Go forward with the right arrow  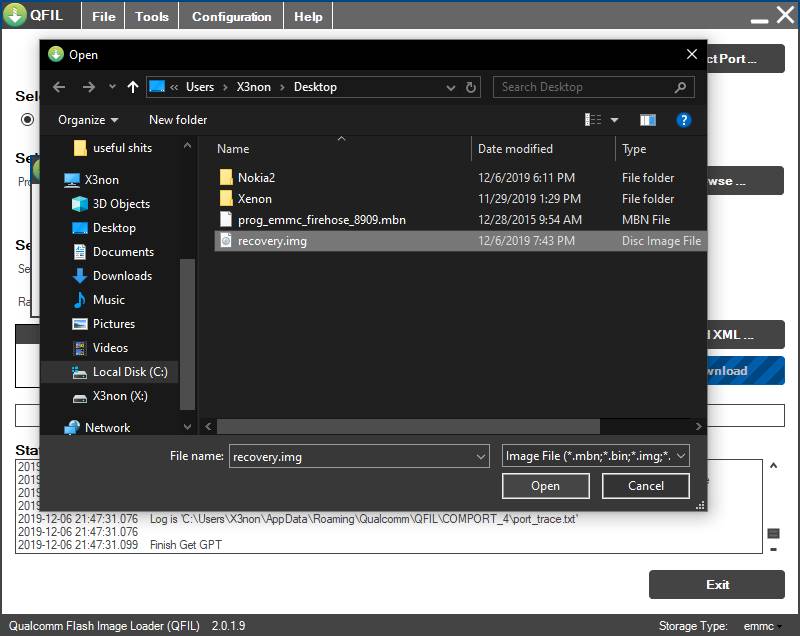(89, 87)
